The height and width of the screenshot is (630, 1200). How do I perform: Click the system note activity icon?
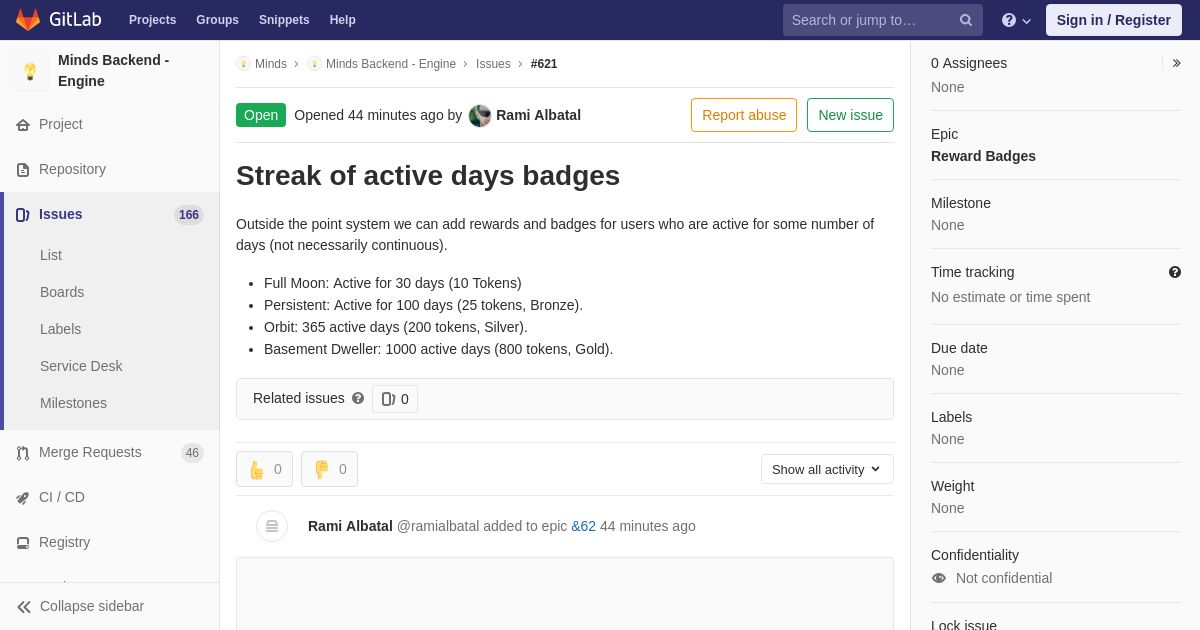[272, 526]
